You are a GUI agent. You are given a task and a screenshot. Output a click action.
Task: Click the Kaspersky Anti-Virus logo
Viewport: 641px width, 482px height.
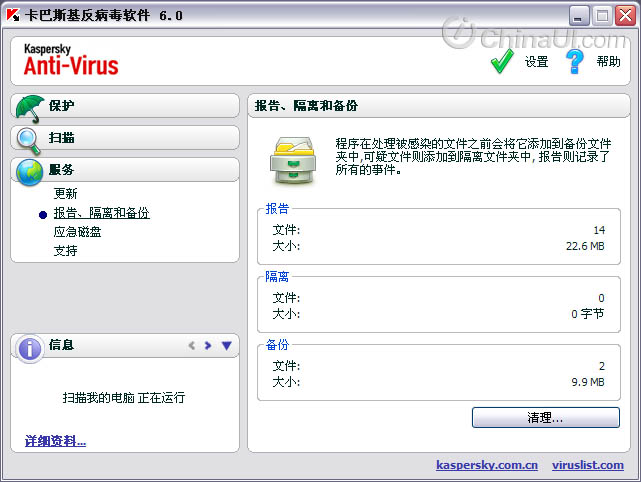coord(71,61)
